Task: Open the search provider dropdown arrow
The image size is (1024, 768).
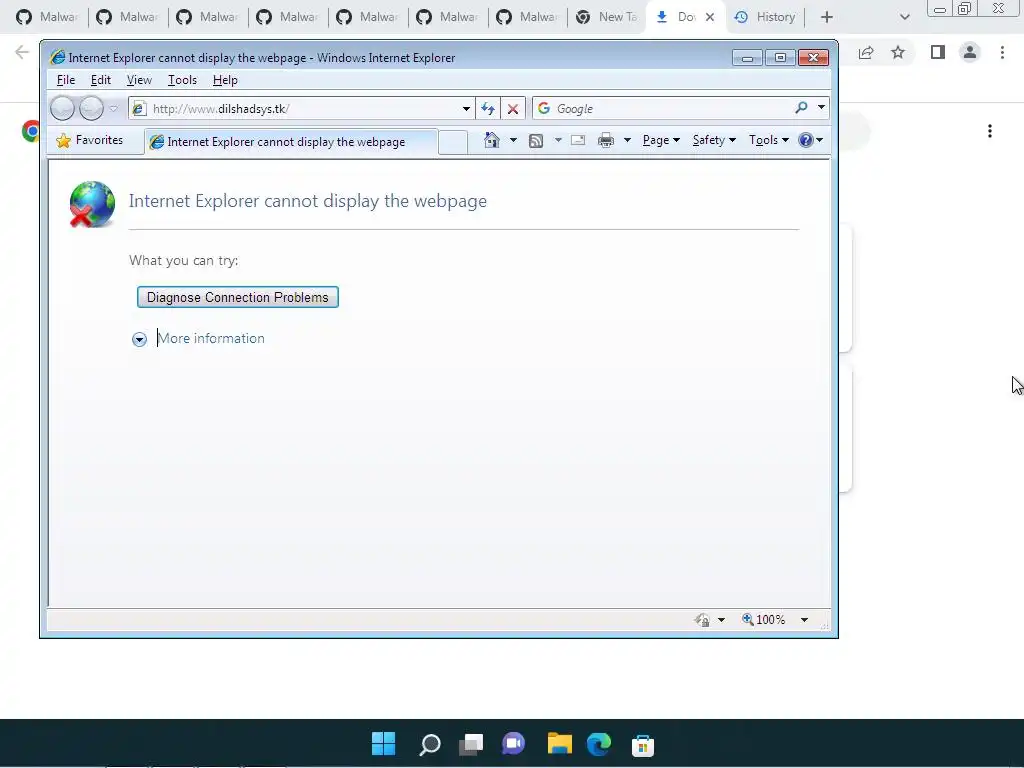Action: (x=821, y=108)
